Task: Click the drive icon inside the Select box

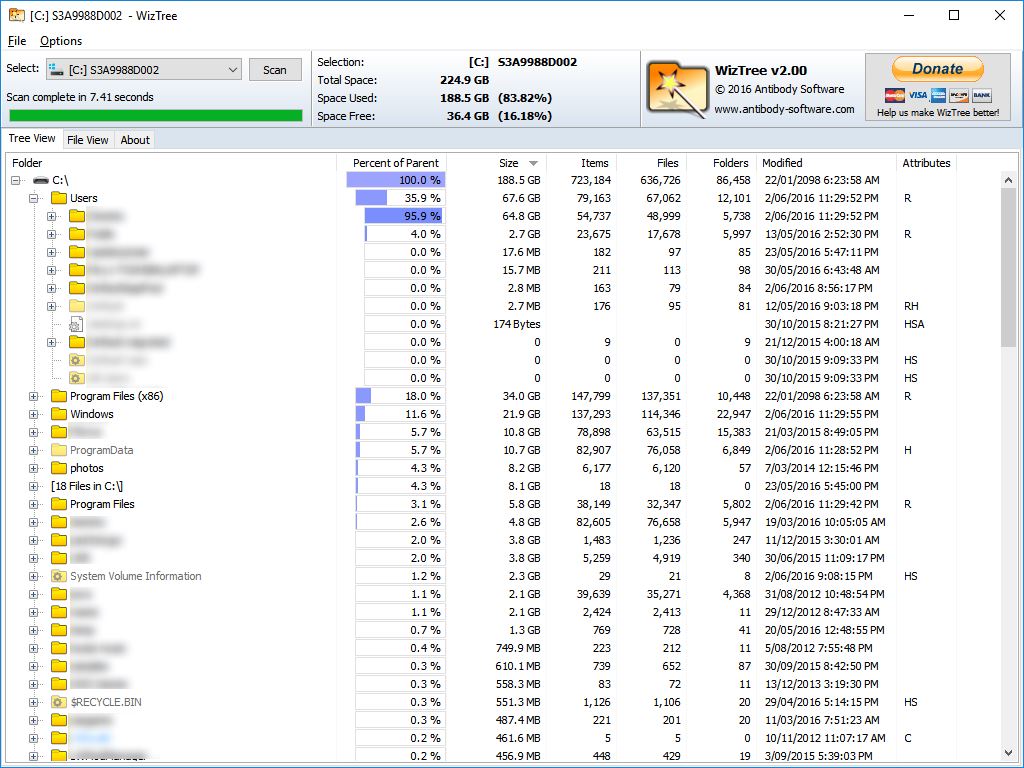Action: coord(56,69)
